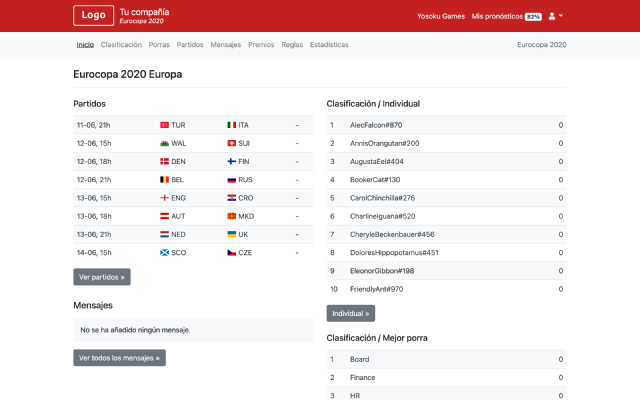Click the England flag icon
The height and width of the screenshot is (400, 640).
point(164,198)
